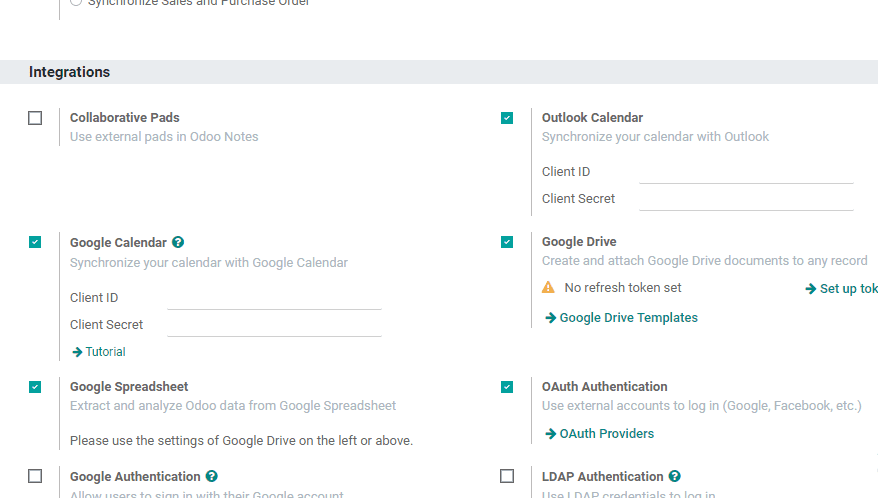Click arrow icon beside Google Drive Templates
The image size is (878, 498).
click(x=550, y=318)
